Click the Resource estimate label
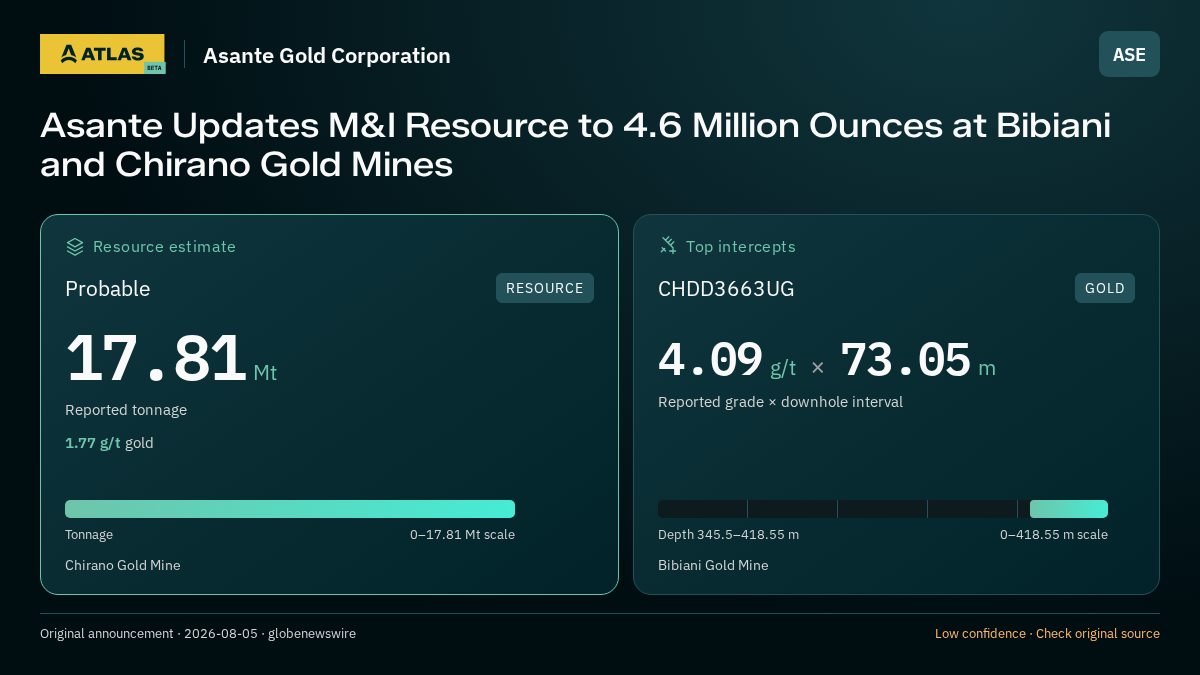Viewport: 1200px width, 675px height. (164, 246)
